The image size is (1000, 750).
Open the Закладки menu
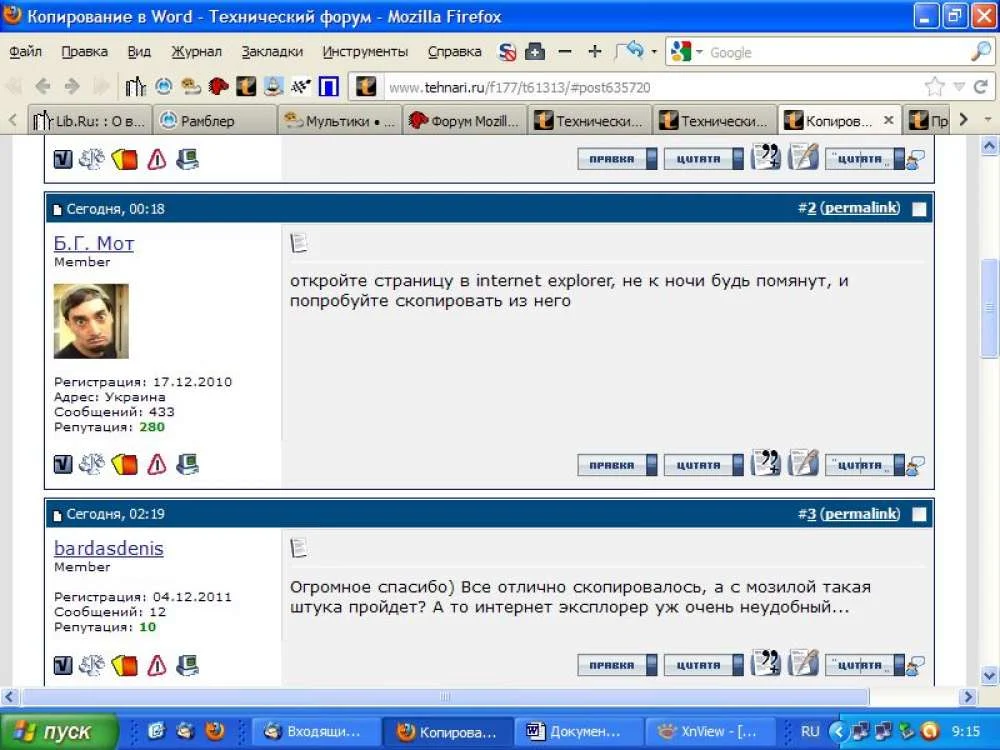(x=272, y=52)
